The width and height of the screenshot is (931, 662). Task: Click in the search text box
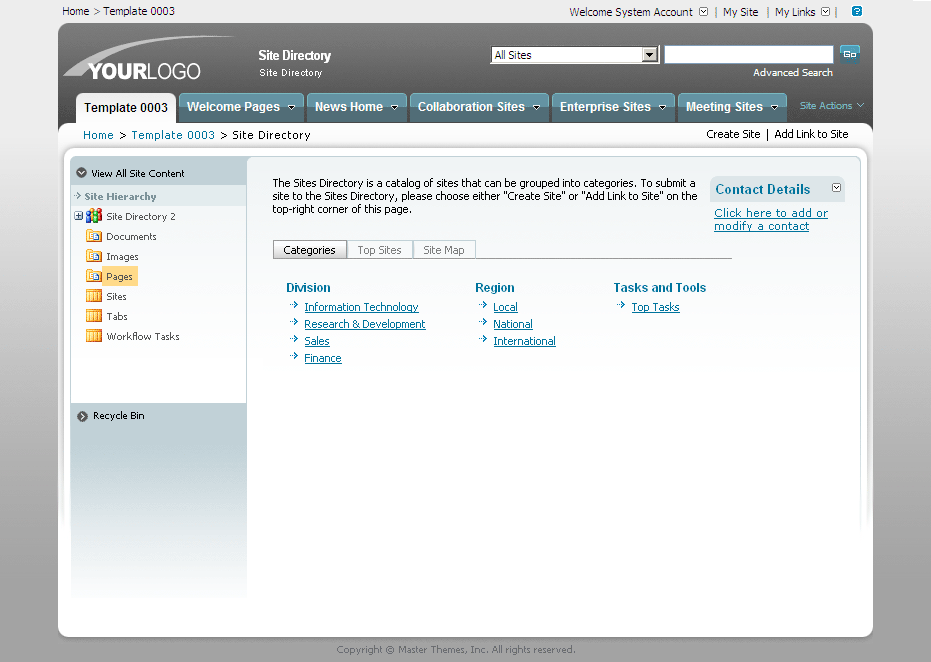pos(748,55)
